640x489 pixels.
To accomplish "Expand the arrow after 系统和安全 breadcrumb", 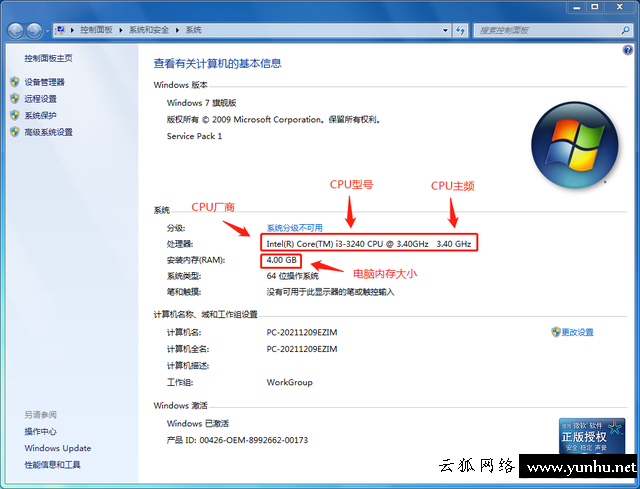I will point(178,30).
